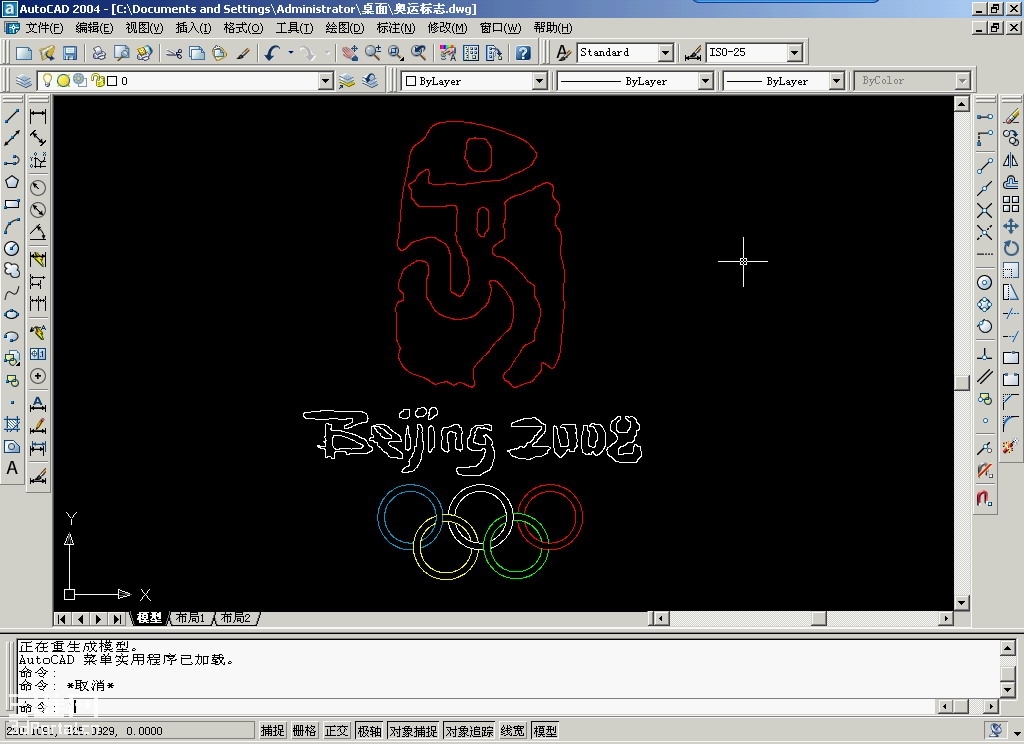The height and width of the screenshot is (744, 1024).
Task: Expand the ISO-25 dimension style dropdown
Action: coord(794,52)
